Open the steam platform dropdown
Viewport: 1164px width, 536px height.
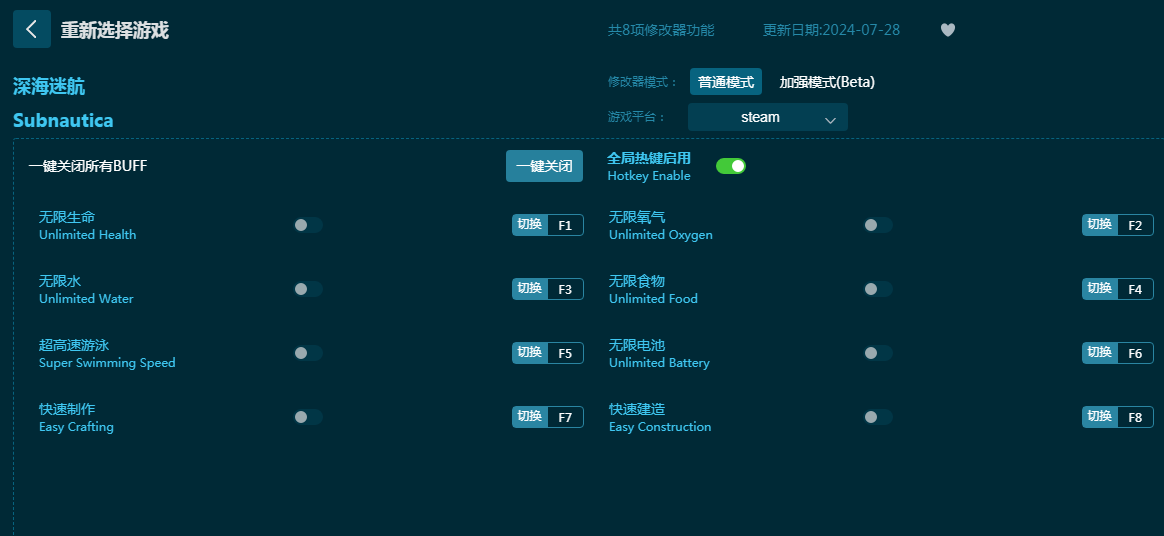coord(768,117)
